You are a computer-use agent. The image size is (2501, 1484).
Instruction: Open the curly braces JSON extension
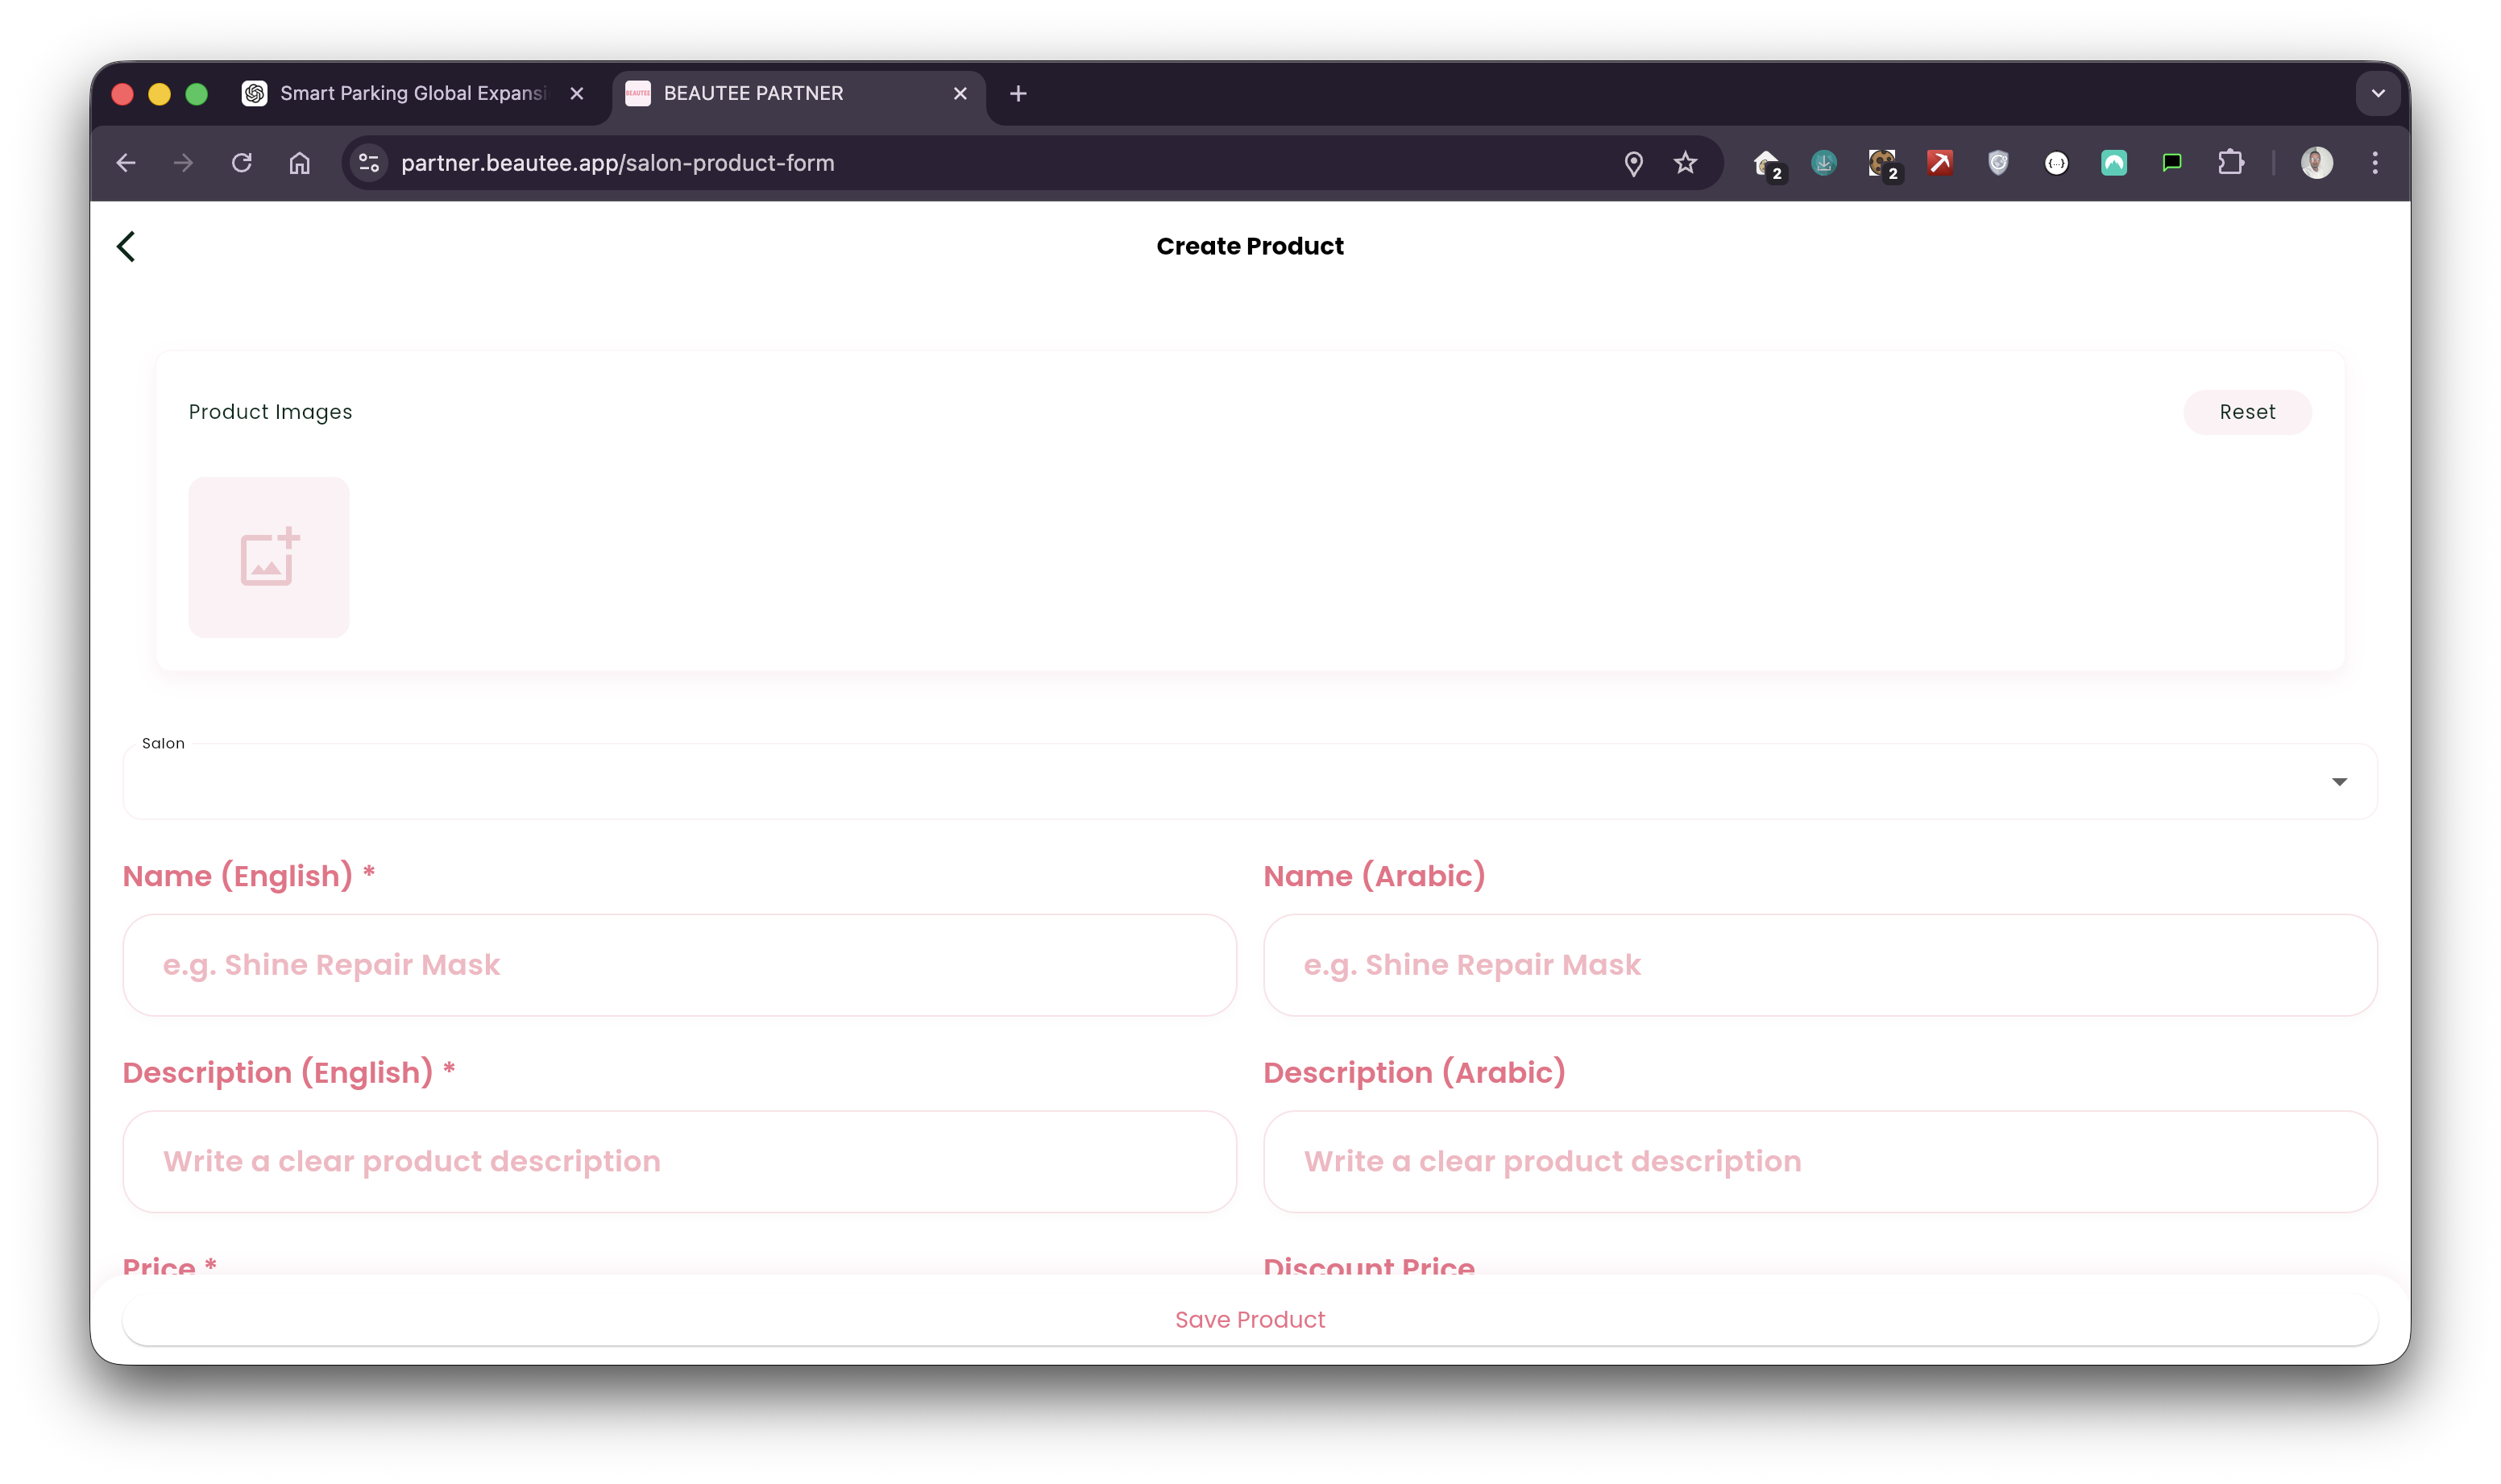(x=2056, y=163)
